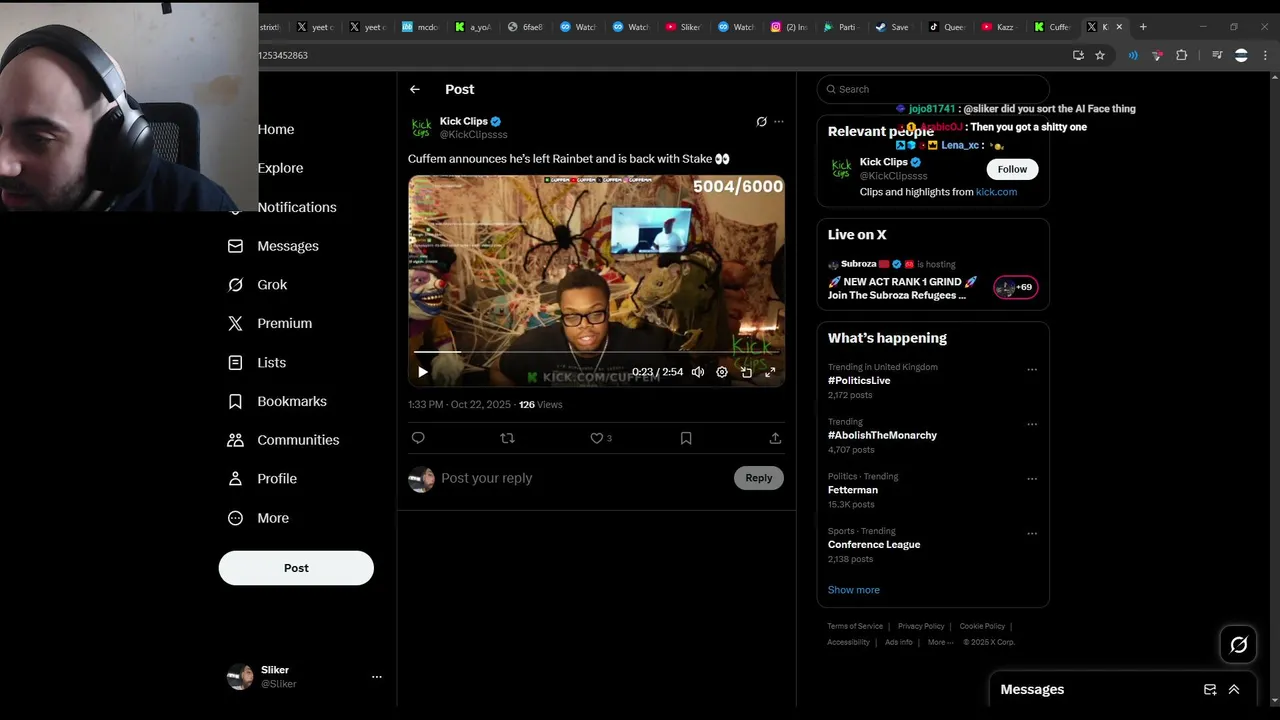The image size is (1280, 720).
Task: Bookmark page with the star icon
Action: point(1100,55)
